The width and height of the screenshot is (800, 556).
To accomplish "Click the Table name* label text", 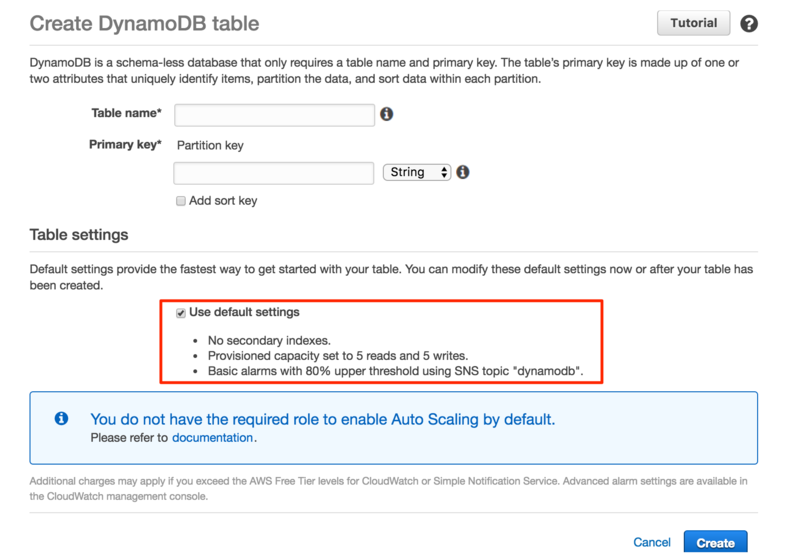I will (x=126, y=113).
